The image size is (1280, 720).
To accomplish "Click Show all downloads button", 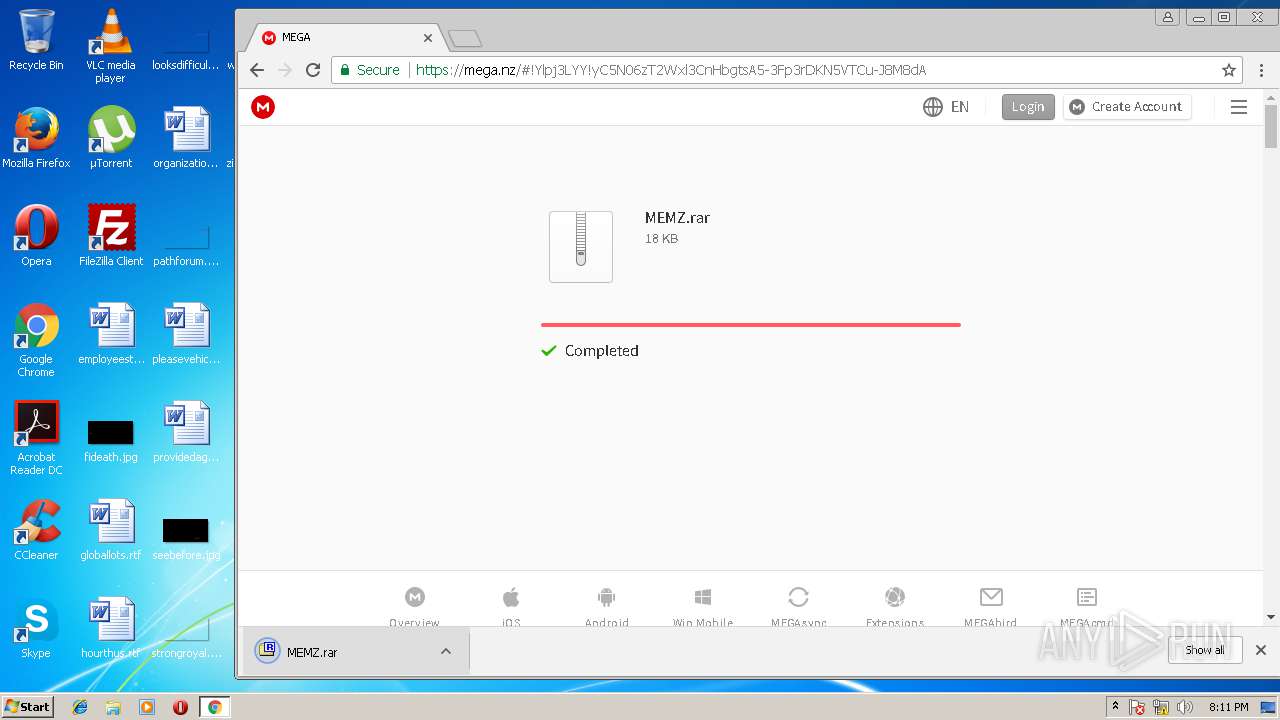I will [x=1205, y=650].
